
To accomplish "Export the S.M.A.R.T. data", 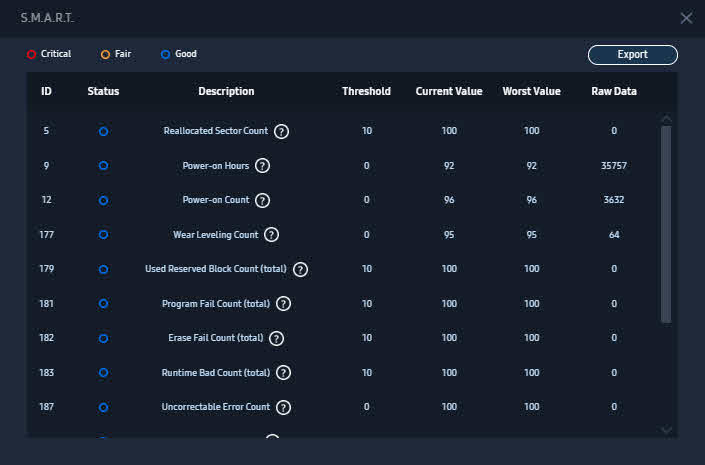I will [632, 55].
